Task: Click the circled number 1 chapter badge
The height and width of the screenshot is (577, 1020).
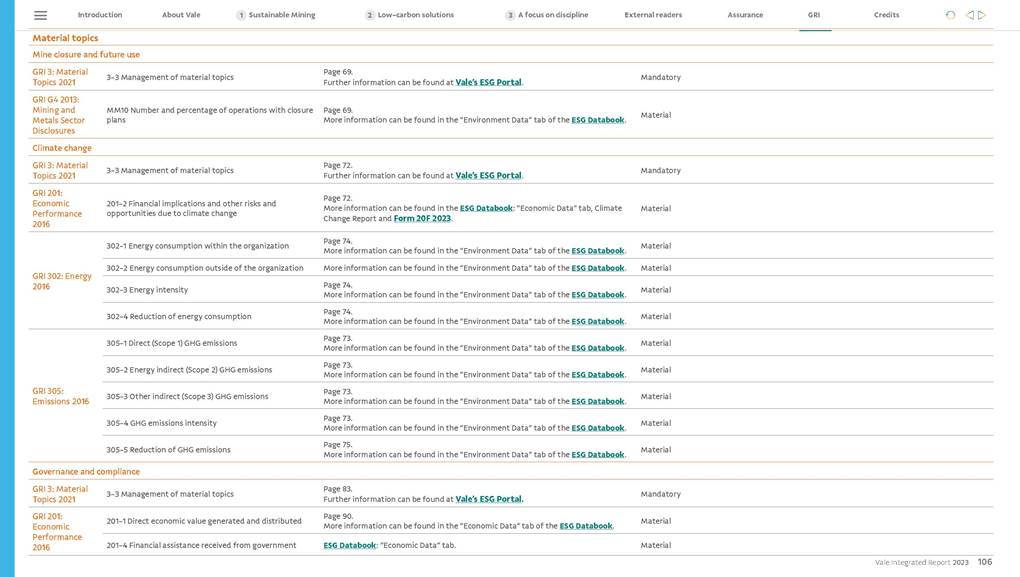Action: point(241,15)
